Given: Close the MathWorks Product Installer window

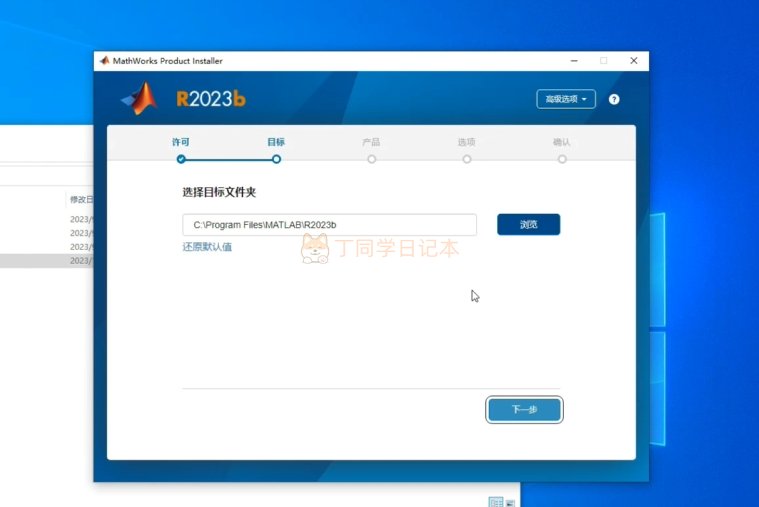Looking at the screenshot, I should pyautogui.click(x=634, y=61).
